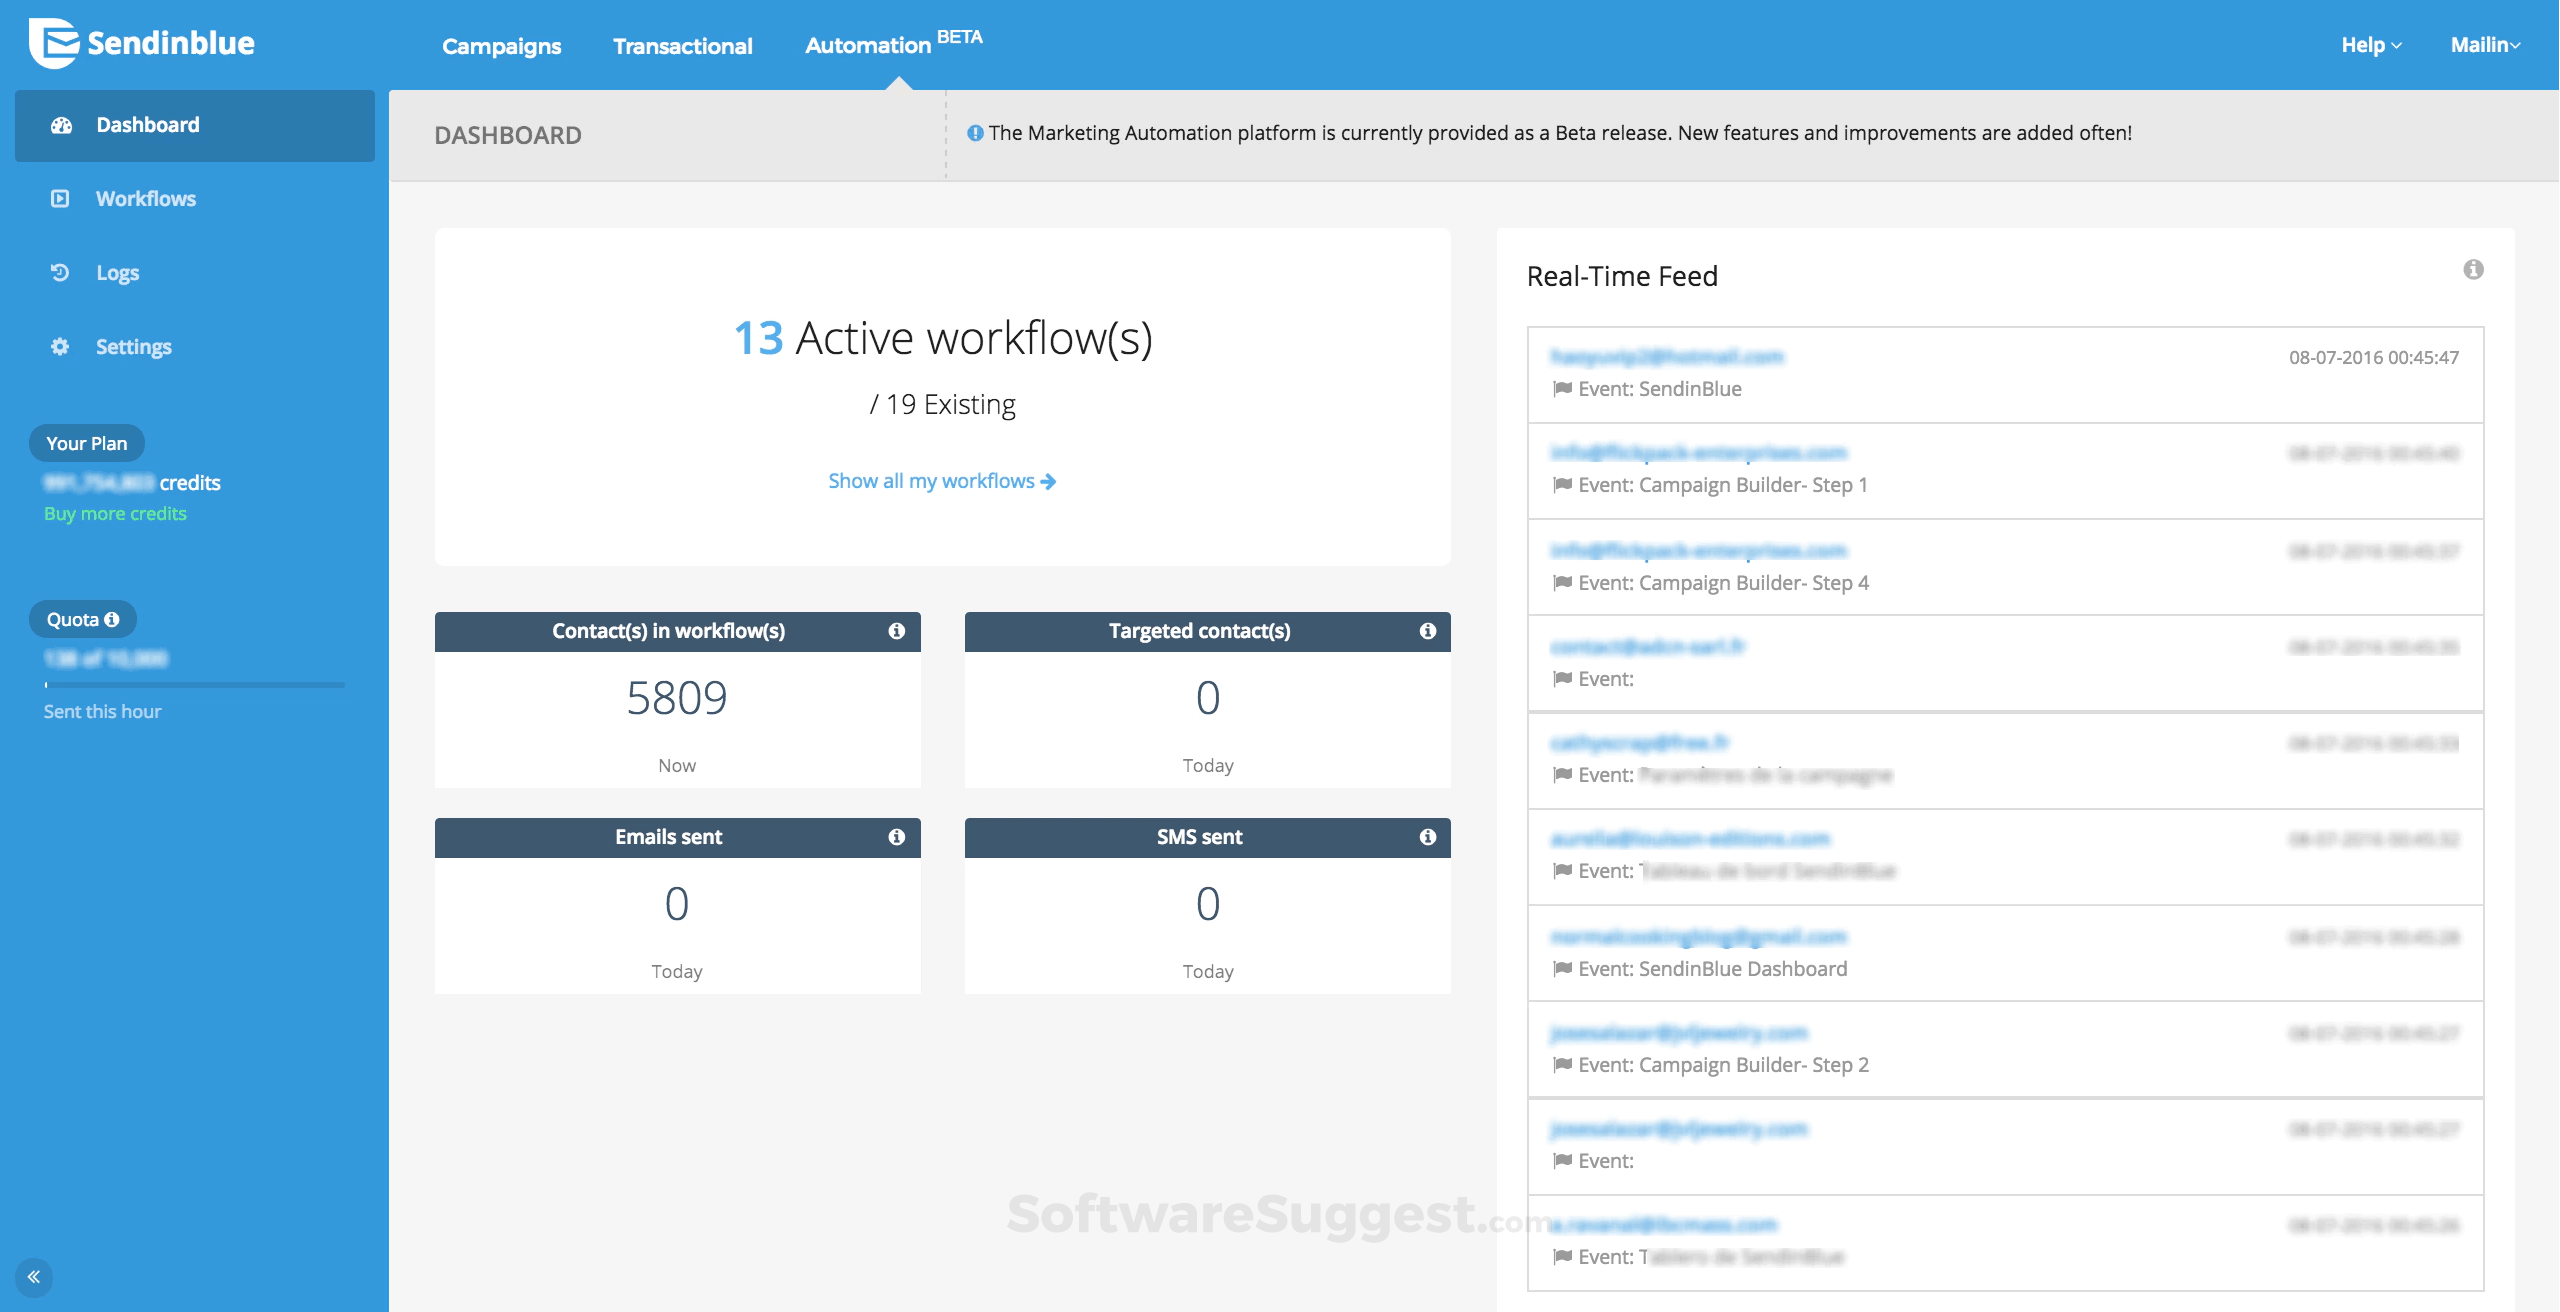
Task: Click Buy more credits
Action: pos(114,513)
